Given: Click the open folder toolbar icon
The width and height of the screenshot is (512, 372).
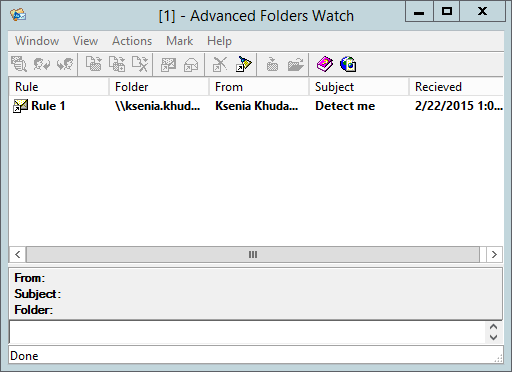Looking at the screenshot, I should pos(296,64).
